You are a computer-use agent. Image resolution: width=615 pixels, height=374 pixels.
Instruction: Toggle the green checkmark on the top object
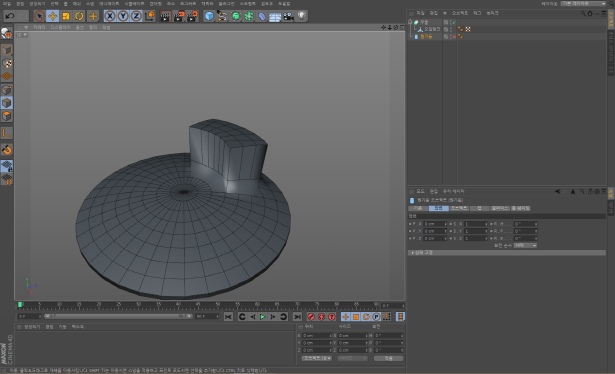click(454, 22)
